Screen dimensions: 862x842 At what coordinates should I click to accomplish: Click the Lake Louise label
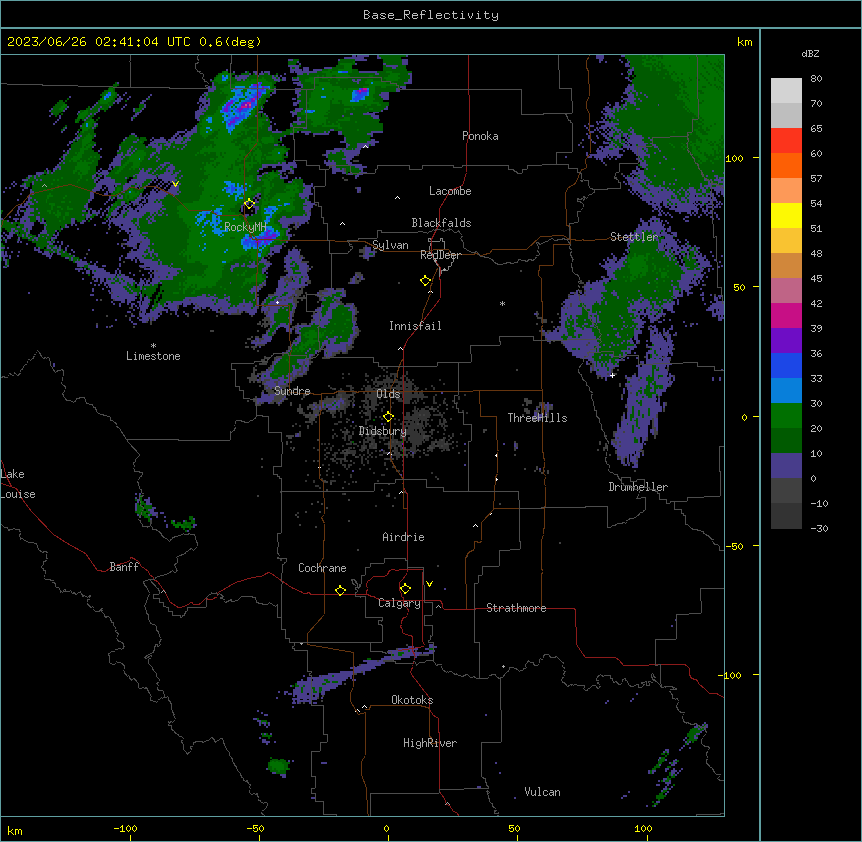[x=18, y=484]
